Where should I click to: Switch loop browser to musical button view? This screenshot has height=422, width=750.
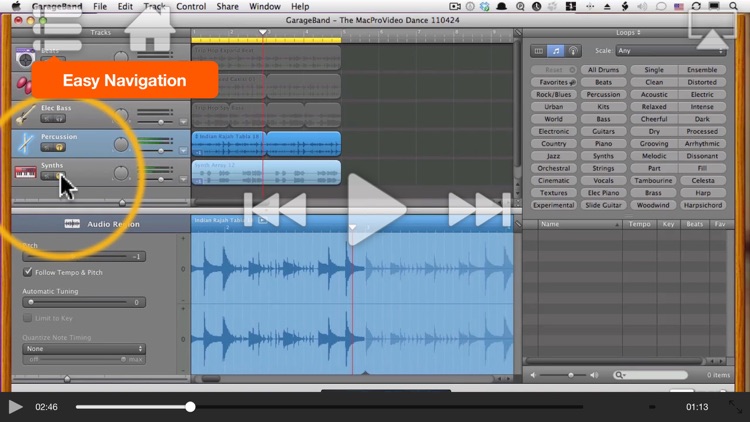556,51
